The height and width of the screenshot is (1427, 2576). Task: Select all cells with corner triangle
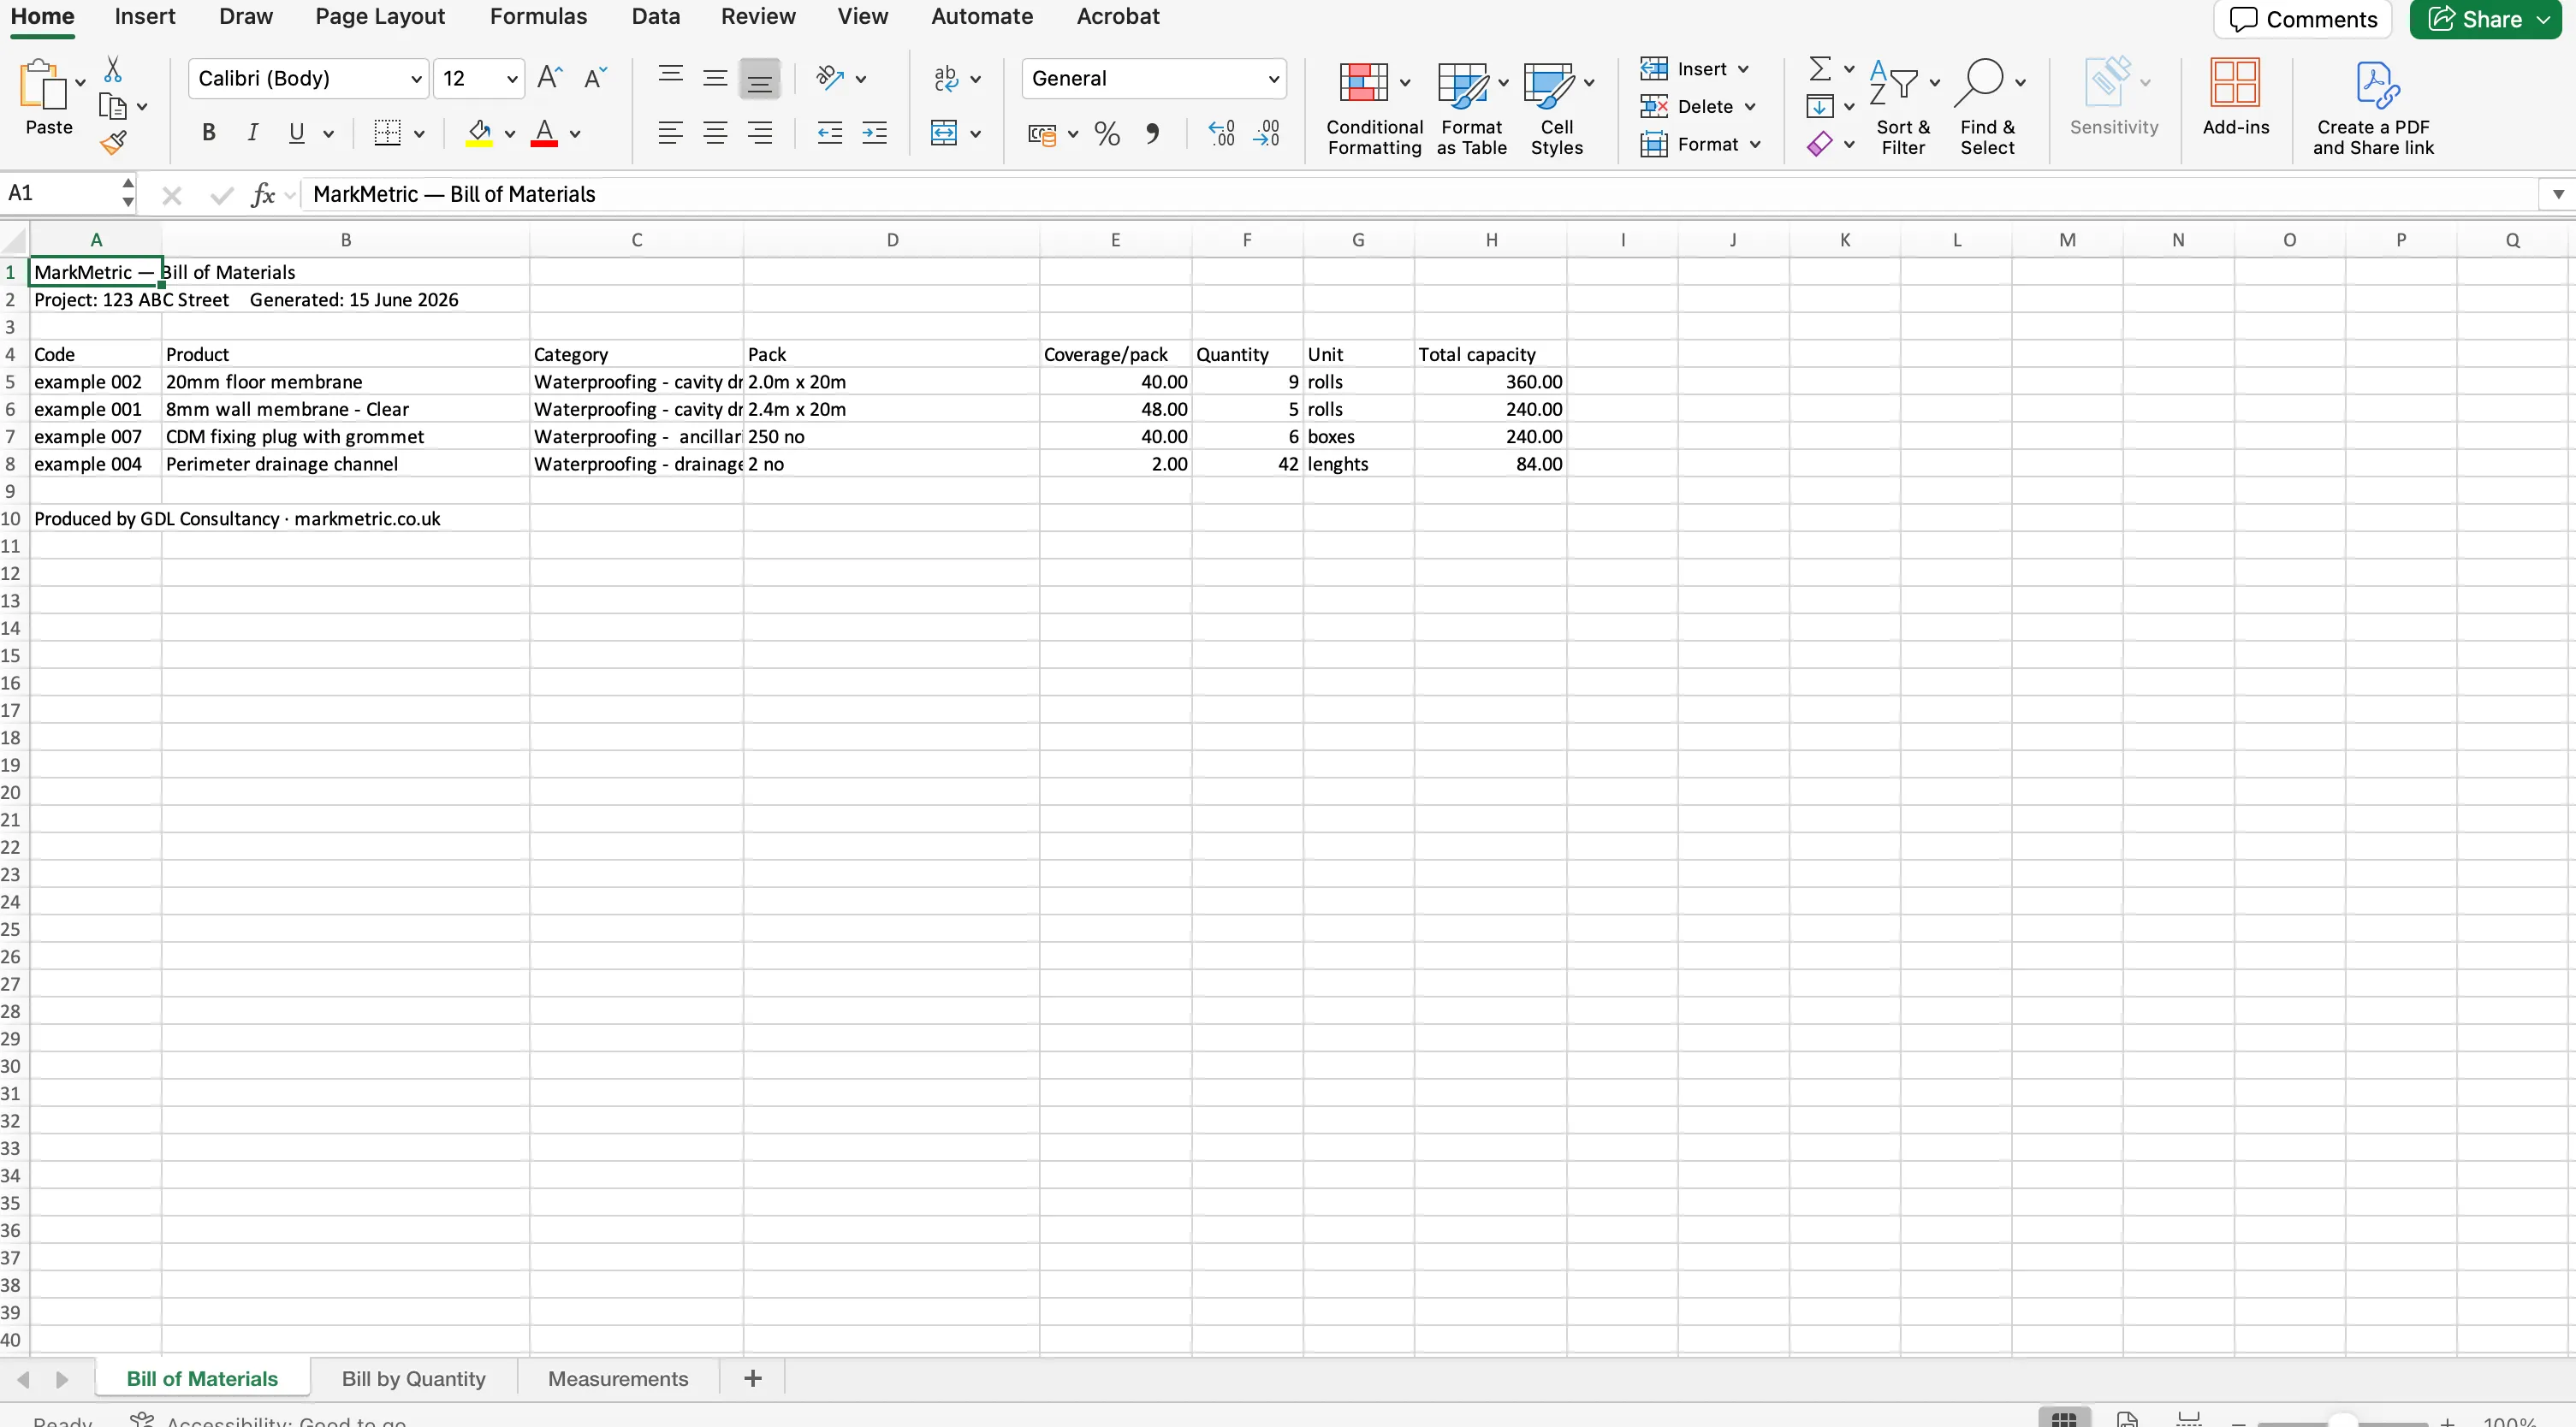(14, 240)
